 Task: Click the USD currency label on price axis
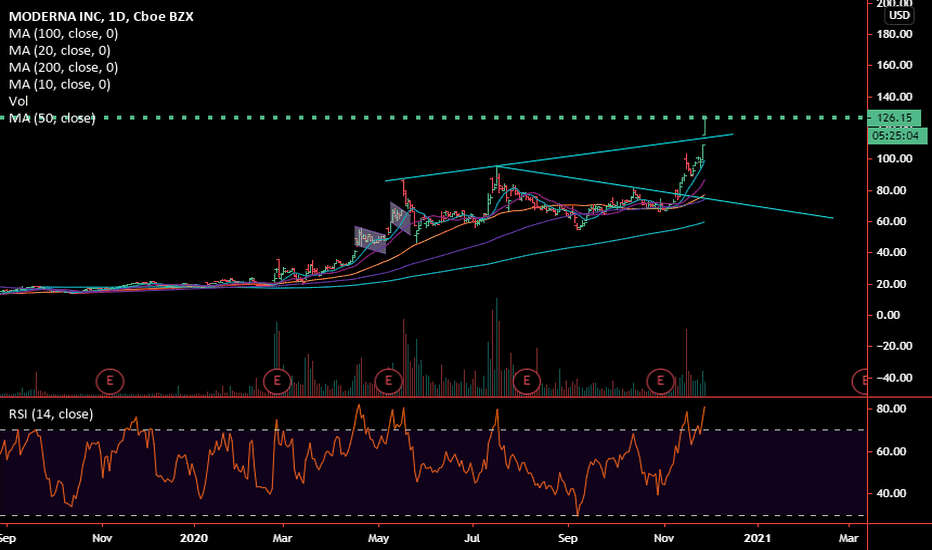point(899,15)
